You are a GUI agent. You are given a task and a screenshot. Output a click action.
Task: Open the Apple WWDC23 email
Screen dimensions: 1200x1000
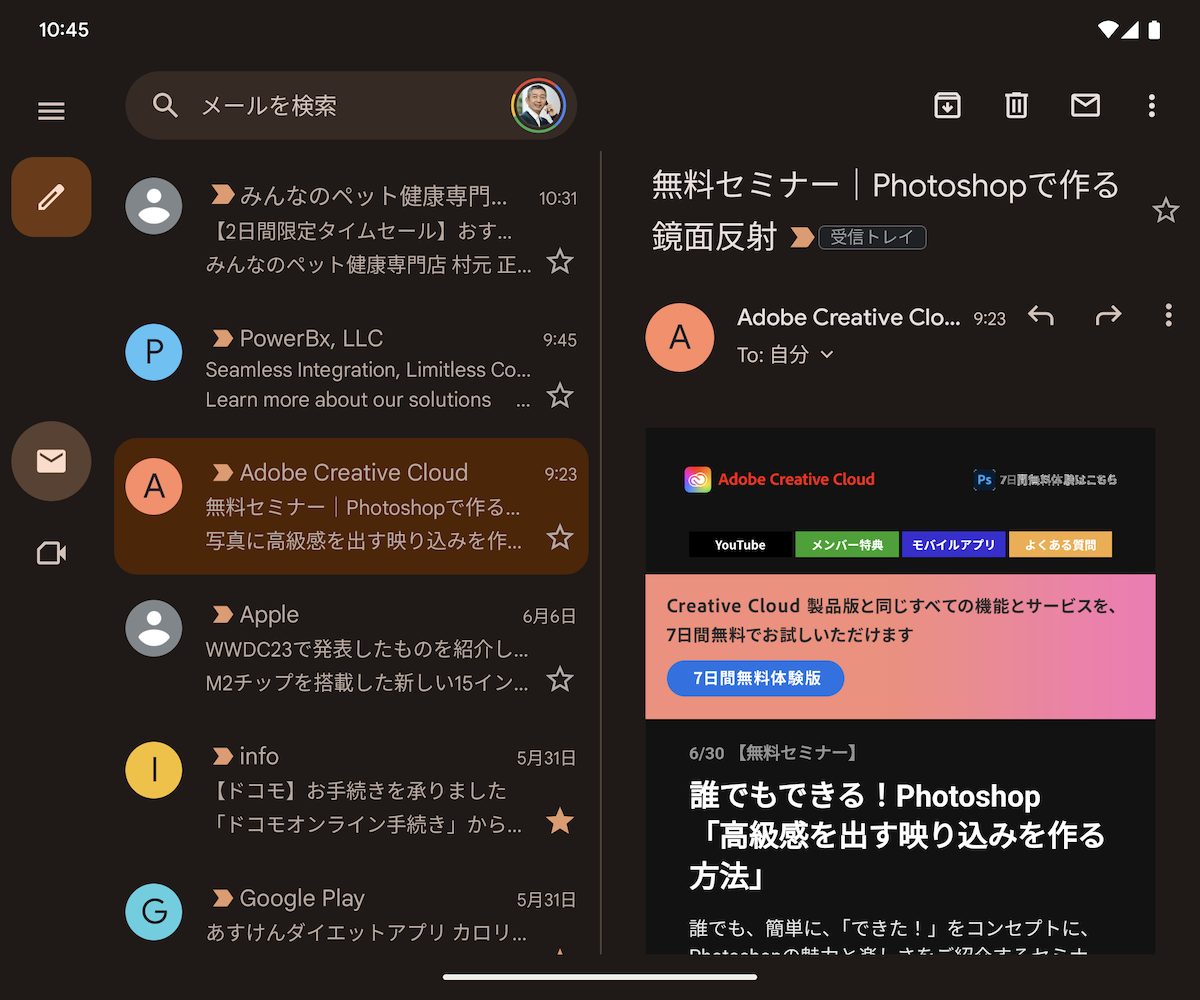click(351, 648)
